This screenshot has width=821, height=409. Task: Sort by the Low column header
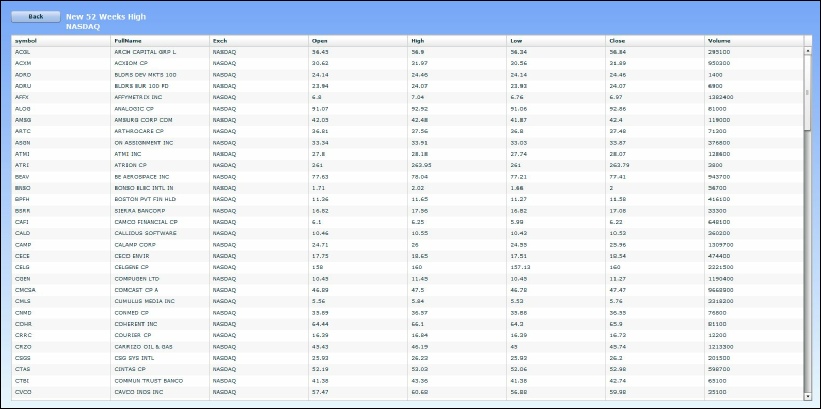[x=556, y=41]
